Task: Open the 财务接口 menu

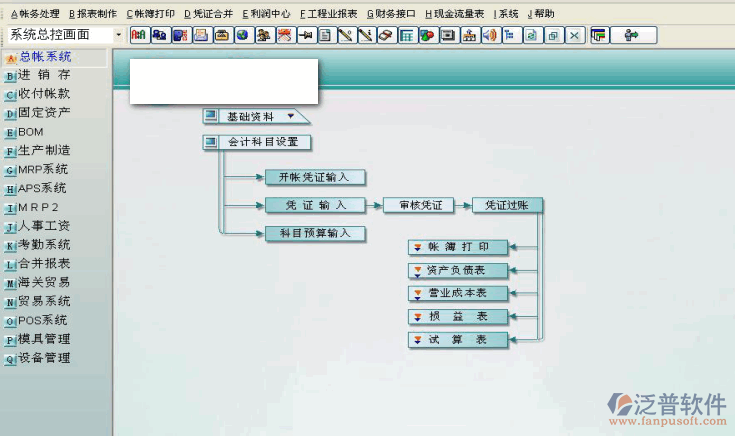Action: [x=393, y=14]
